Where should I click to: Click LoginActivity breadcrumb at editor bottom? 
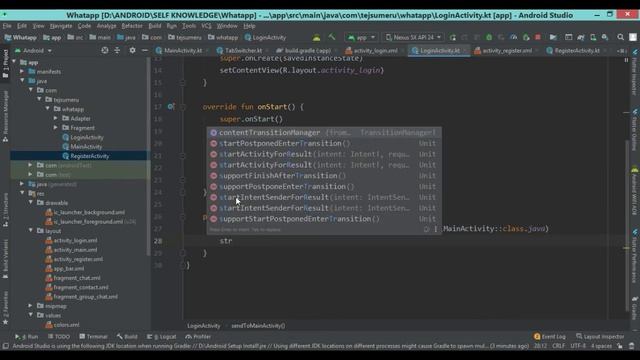(204, 326)
